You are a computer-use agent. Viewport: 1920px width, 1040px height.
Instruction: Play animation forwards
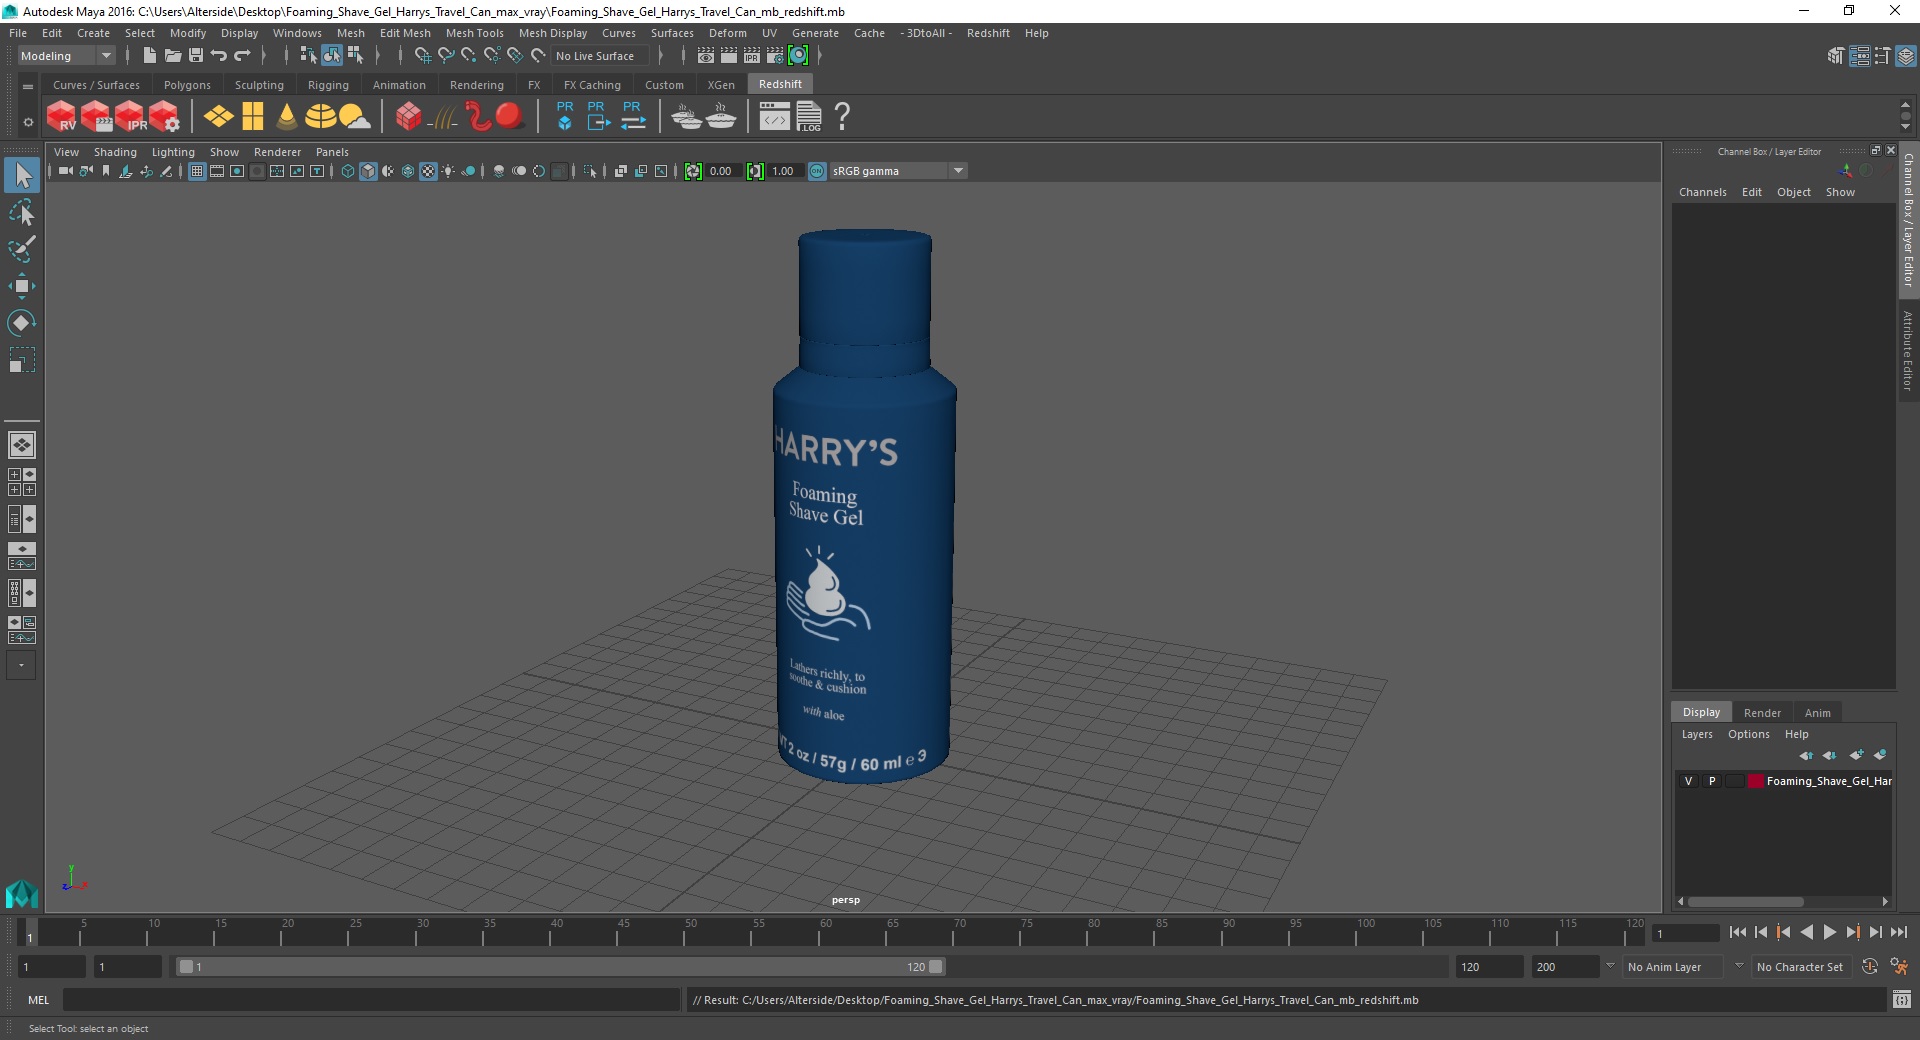coord(1829,932)
